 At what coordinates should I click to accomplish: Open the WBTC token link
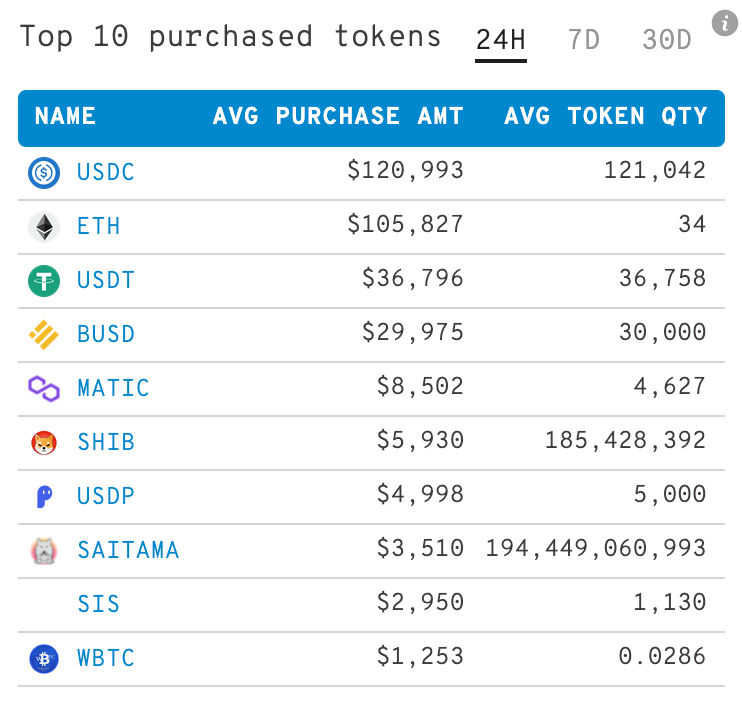[106, 658]
